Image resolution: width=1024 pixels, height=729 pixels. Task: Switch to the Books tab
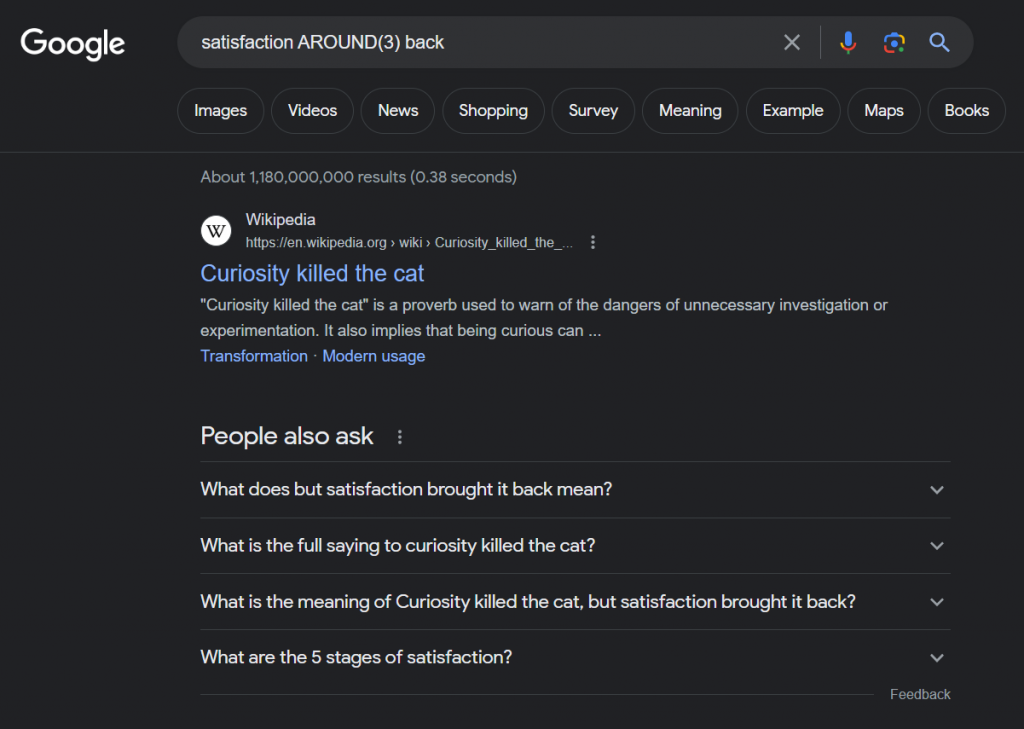point(967,111)
